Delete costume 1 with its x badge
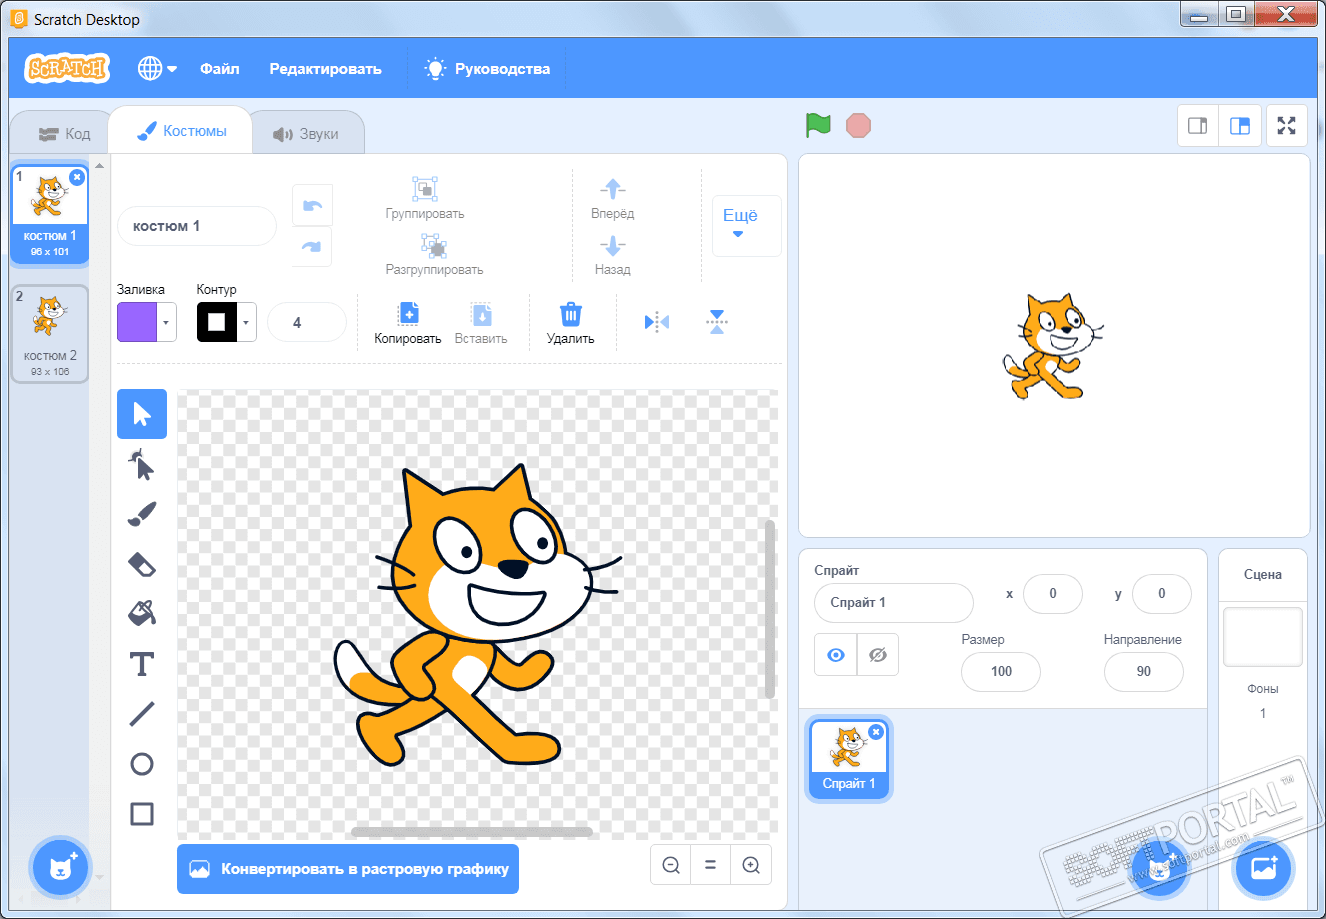Image resolution: width=1326 pixels, height=919 pixels. point(77,177)
